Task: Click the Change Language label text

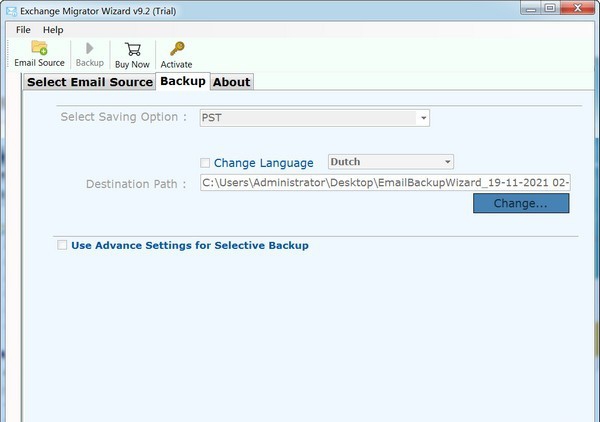Action: pos(264,163)
